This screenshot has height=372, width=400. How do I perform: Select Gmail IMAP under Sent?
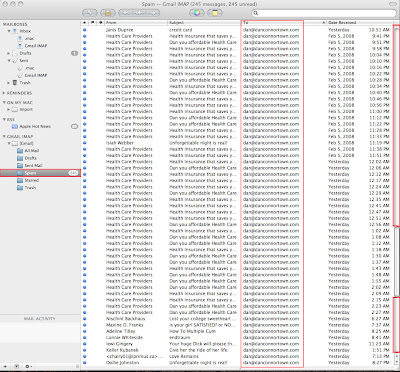(40, 75)
